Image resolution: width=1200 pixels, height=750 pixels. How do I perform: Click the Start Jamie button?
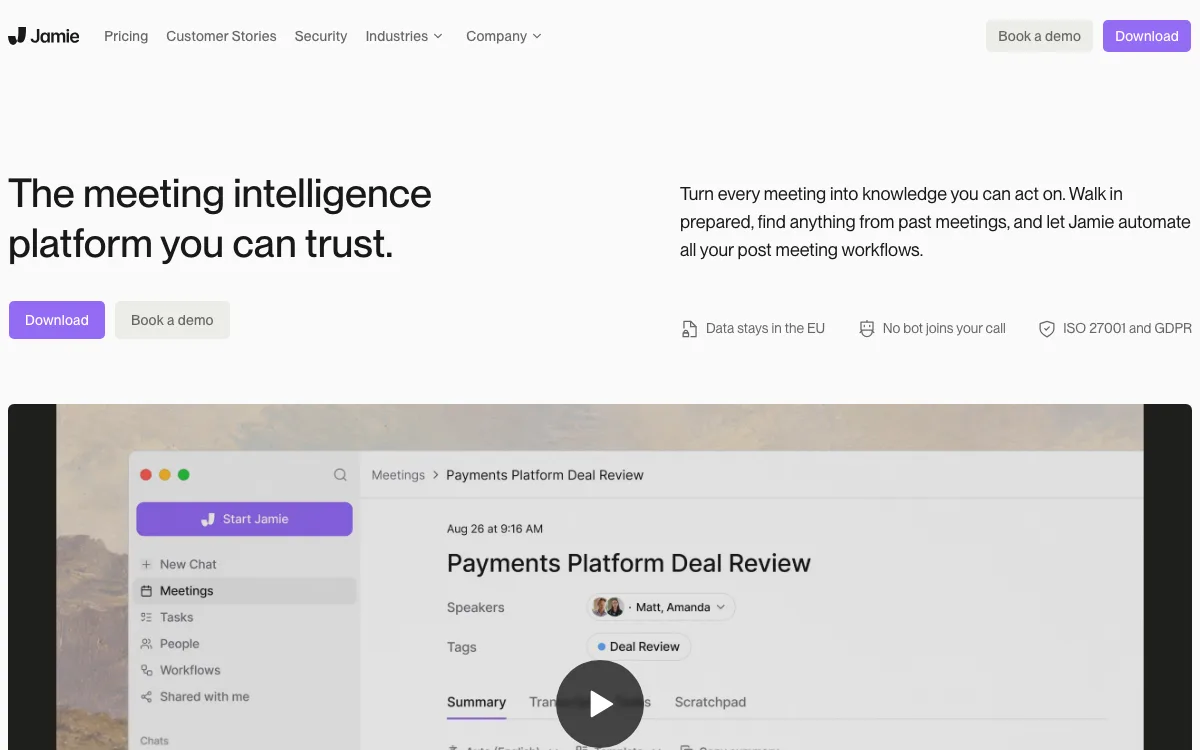pyautogui.click(x=244, y=519)
